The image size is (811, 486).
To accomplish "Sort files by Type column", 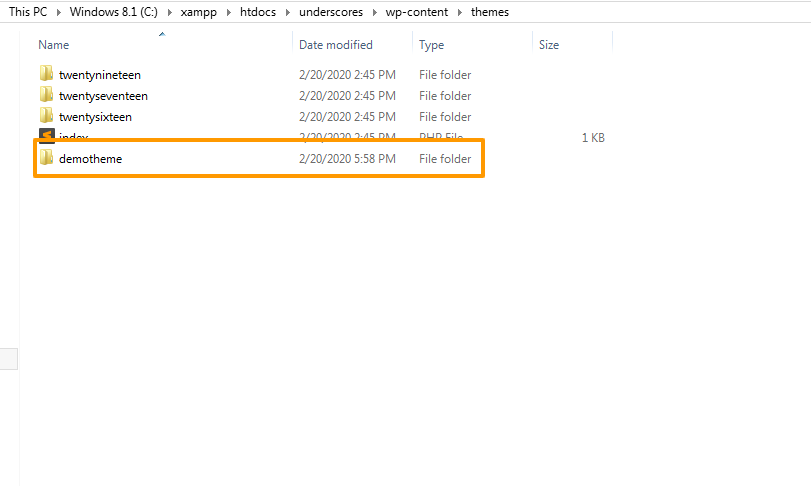I will click(x=431, y=45).
